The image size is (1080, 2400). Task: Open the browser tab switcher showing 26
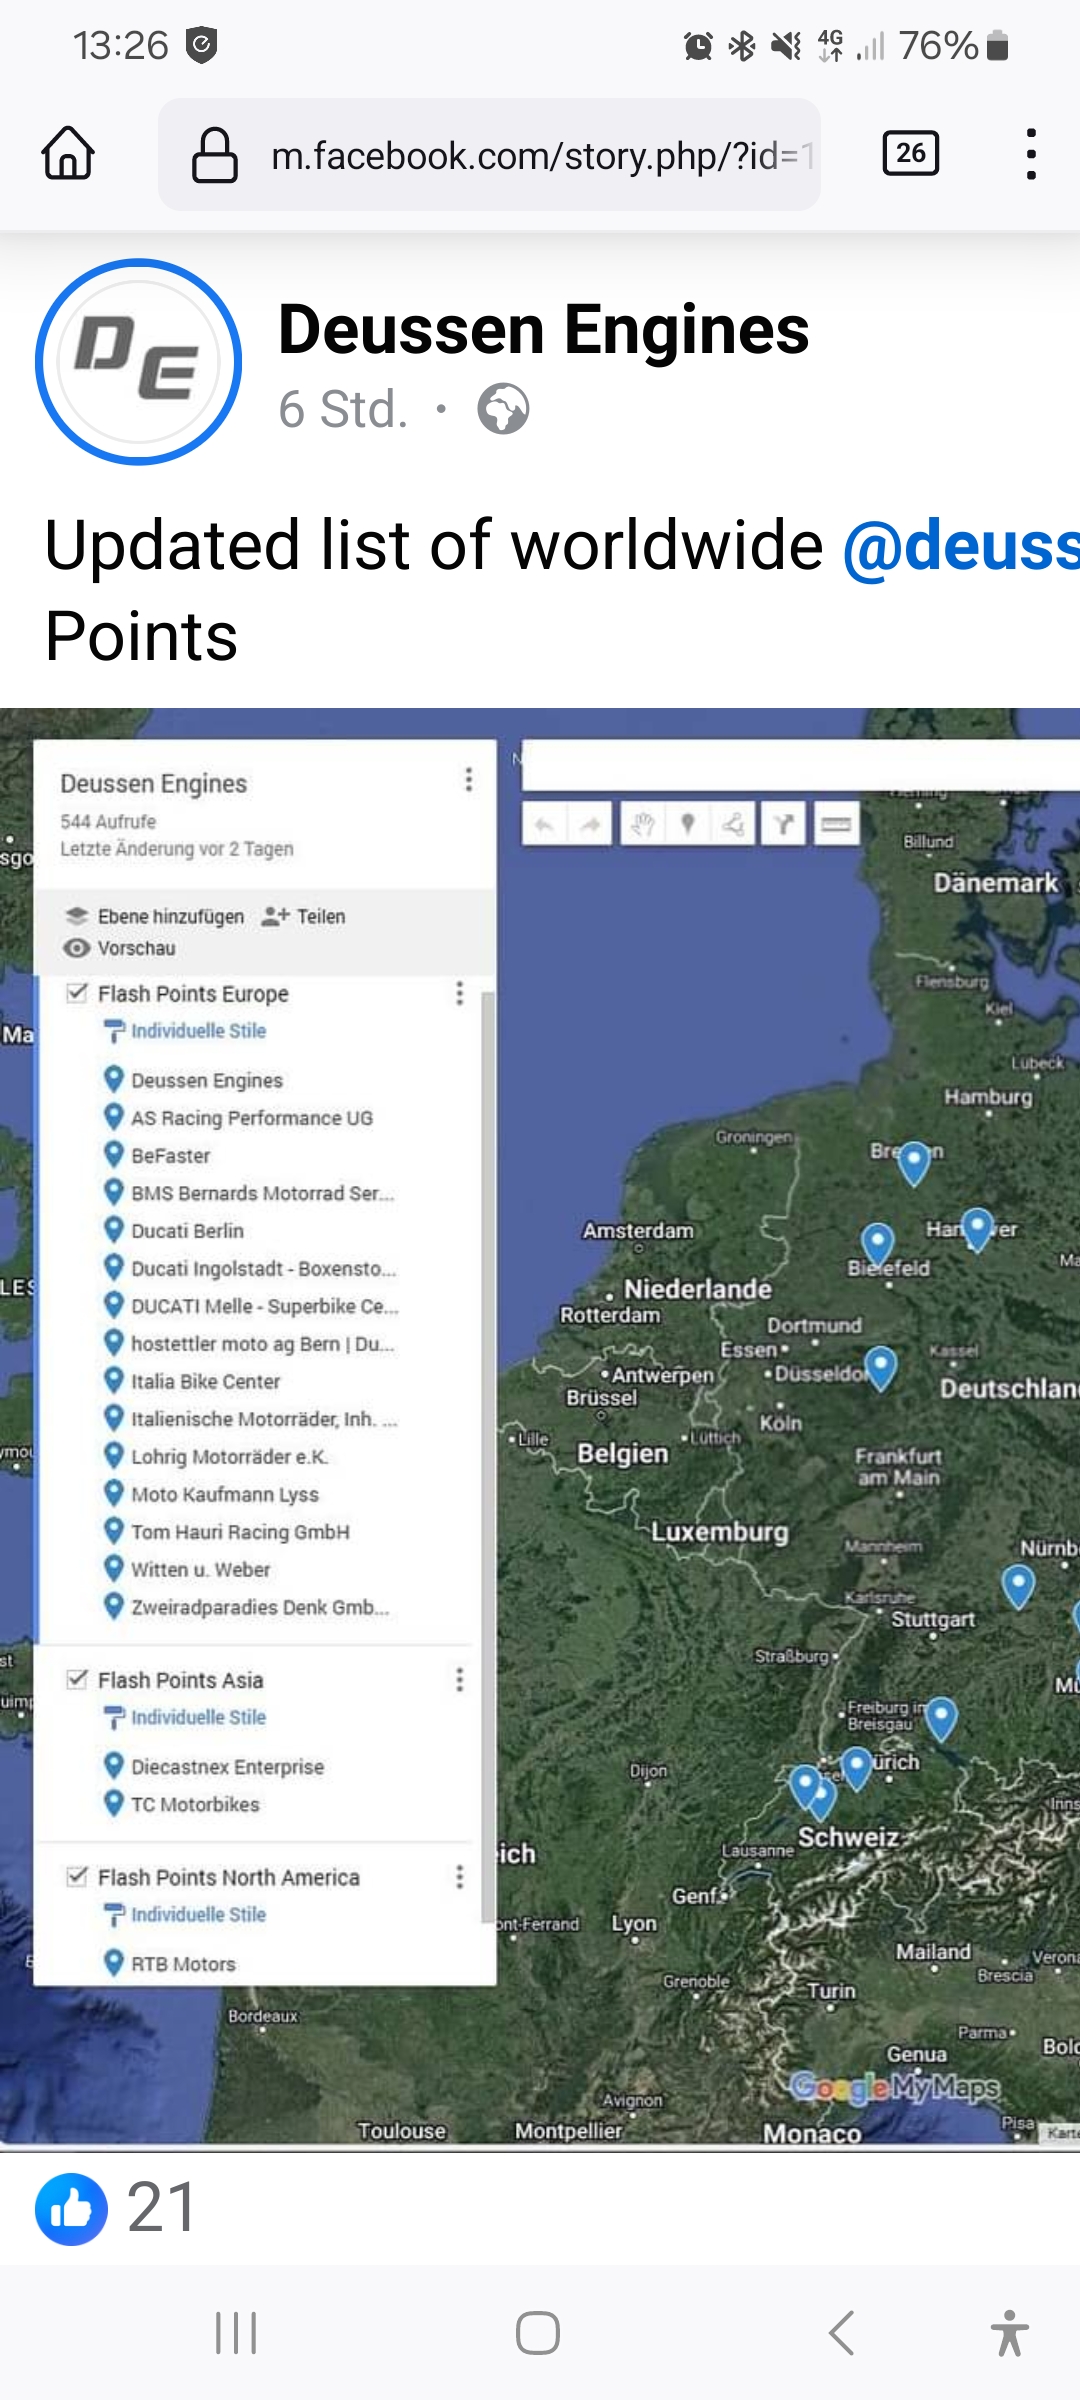(x=910, y=154)
